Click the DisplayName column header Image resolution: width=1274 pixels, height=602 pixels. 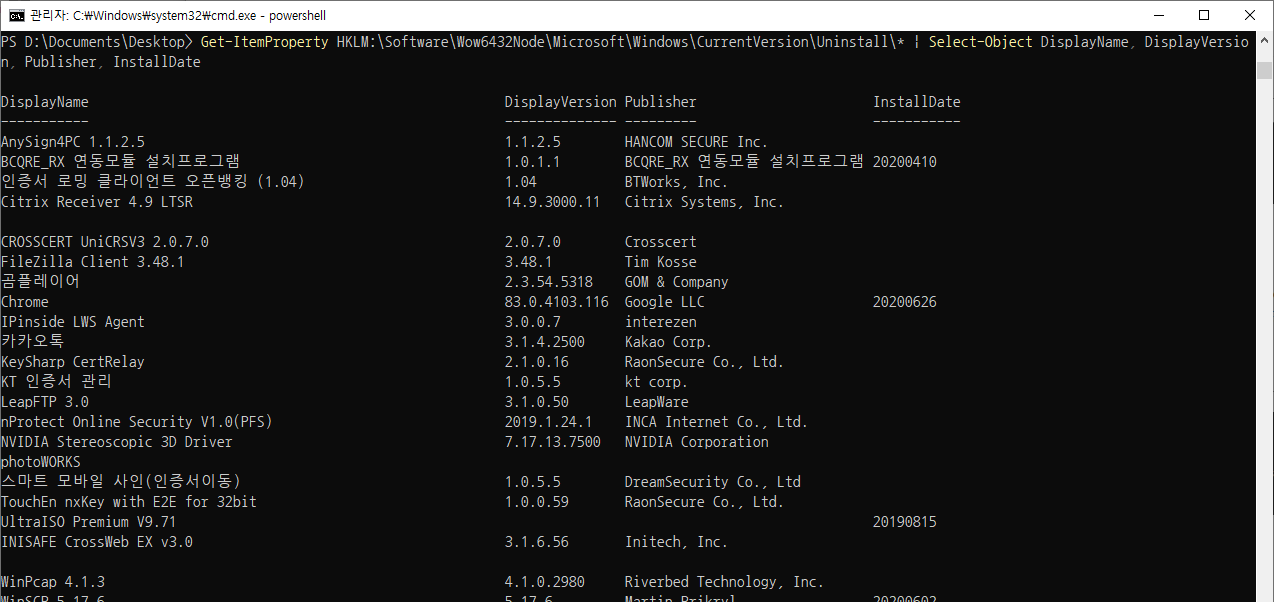[45, 102]
